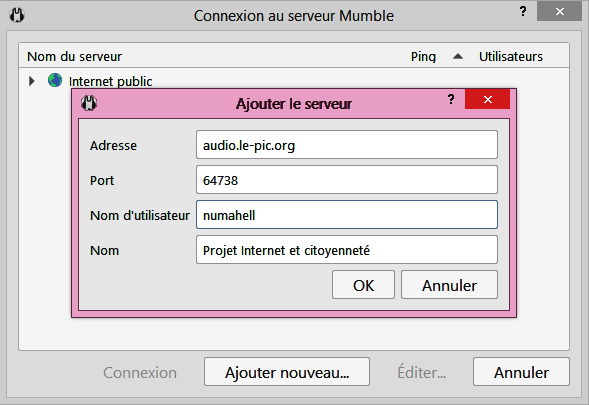Click the help question mark of Connexion window
Screen dimensions: 589x405
tap(523, 11)
